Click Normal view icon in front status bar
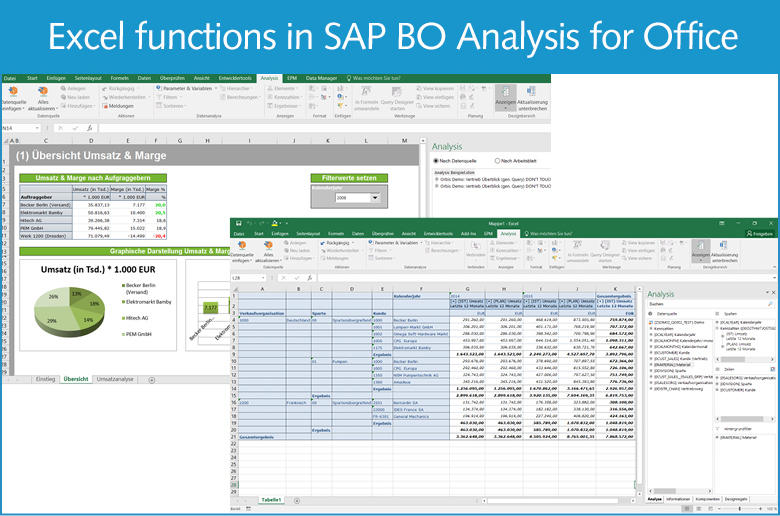This screenshot has width=780, height=516. [x=687, y=509]
